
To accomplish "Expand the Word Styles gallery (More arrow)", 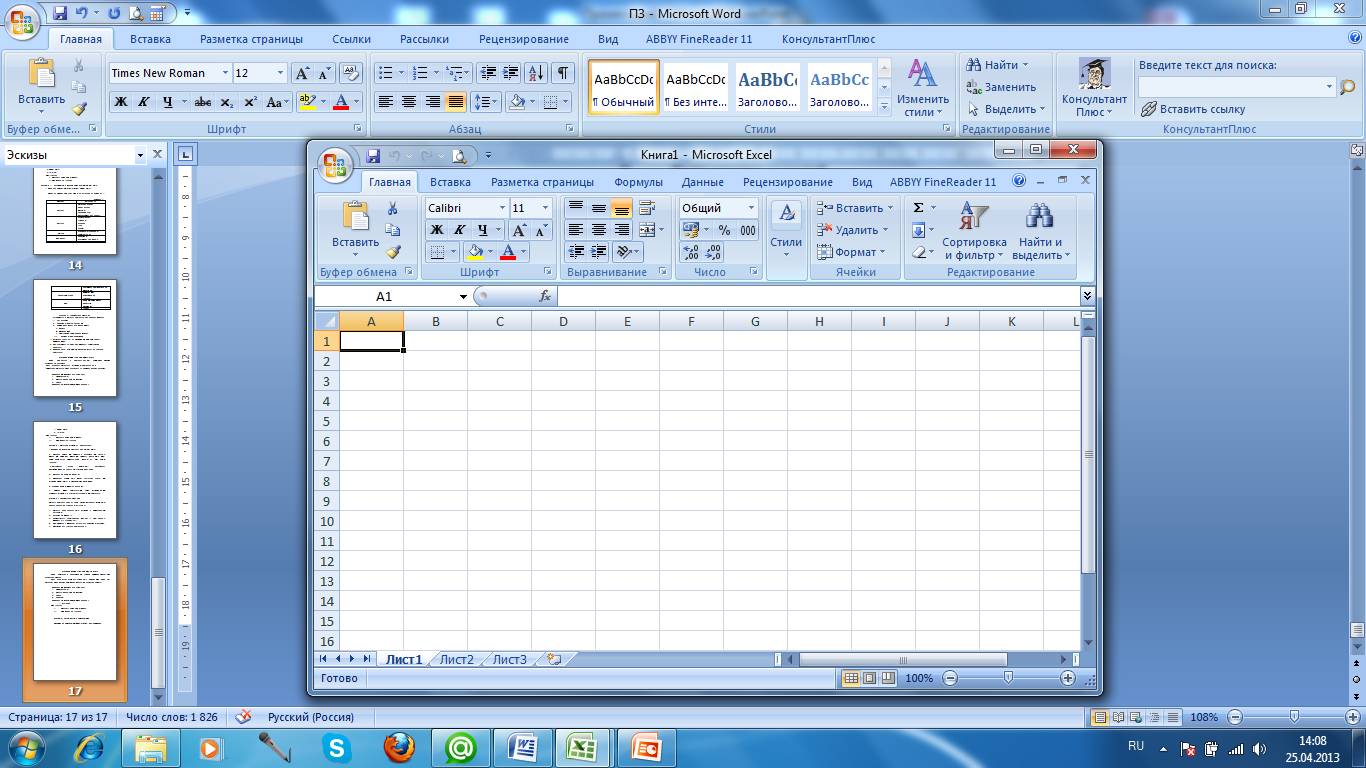I will pos(884,107).
